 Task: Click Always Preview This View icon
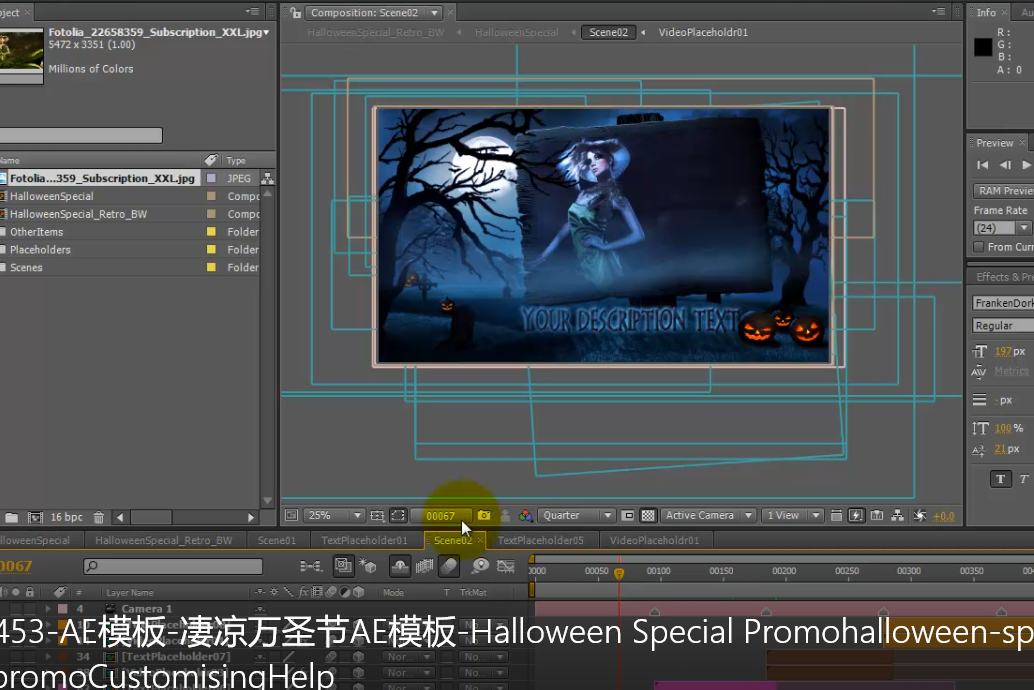tap(291, 515)
